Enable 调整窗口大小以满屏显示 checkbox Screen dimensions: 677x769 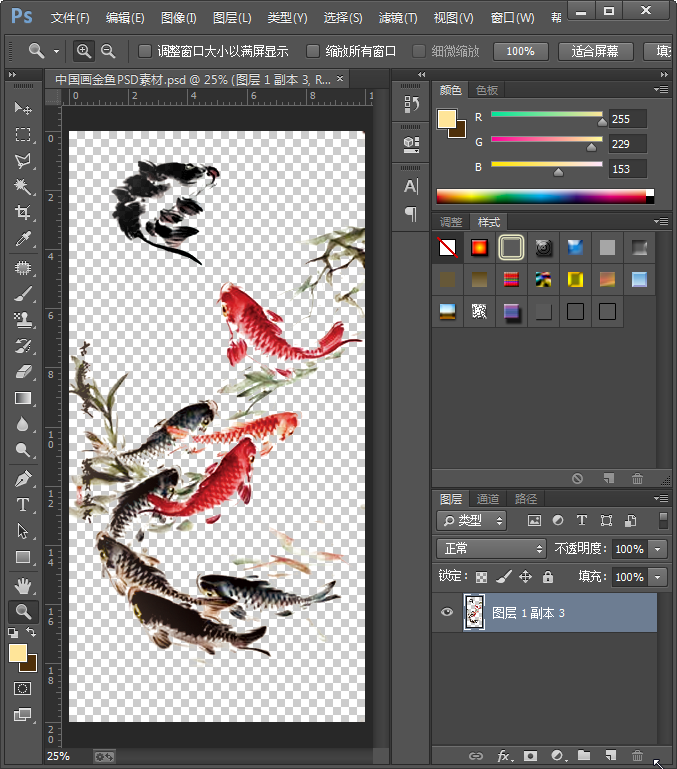[x=145, y=51]
